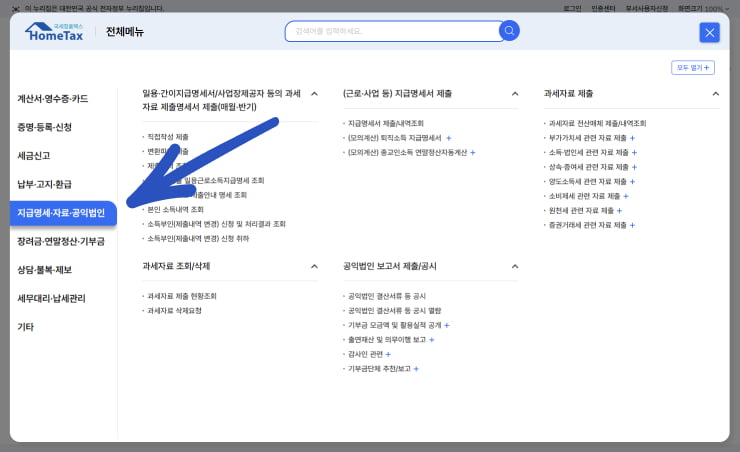
Task: Collapse the 과세자료 제출 section chevron
Action: pos(715,93)
